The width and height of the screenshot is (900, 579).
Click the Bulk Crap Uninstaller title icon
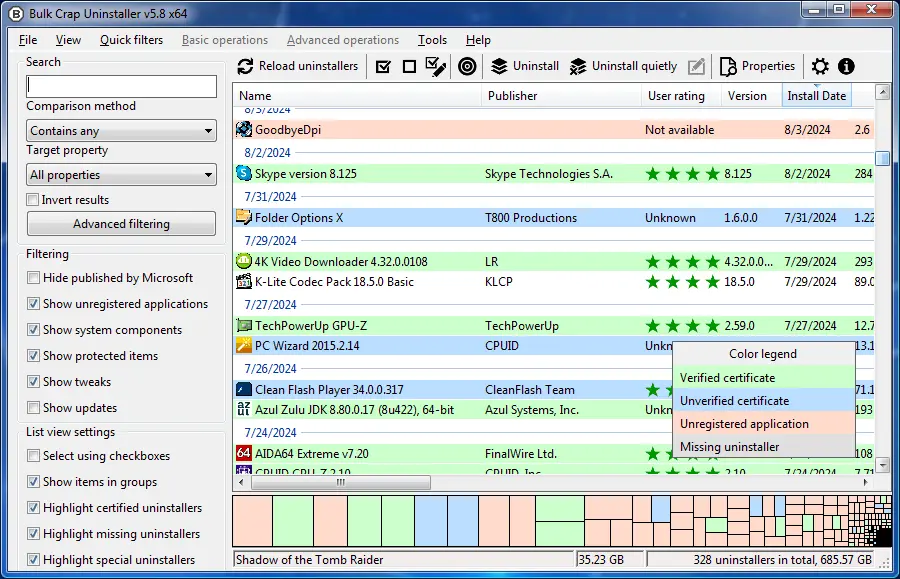(x=16, y=14)
